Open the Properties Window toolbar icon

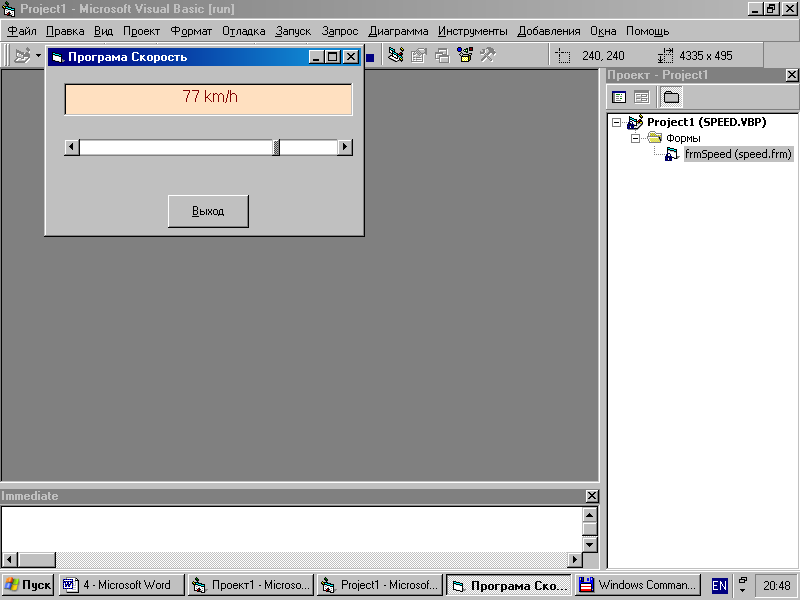coord(419,55)
